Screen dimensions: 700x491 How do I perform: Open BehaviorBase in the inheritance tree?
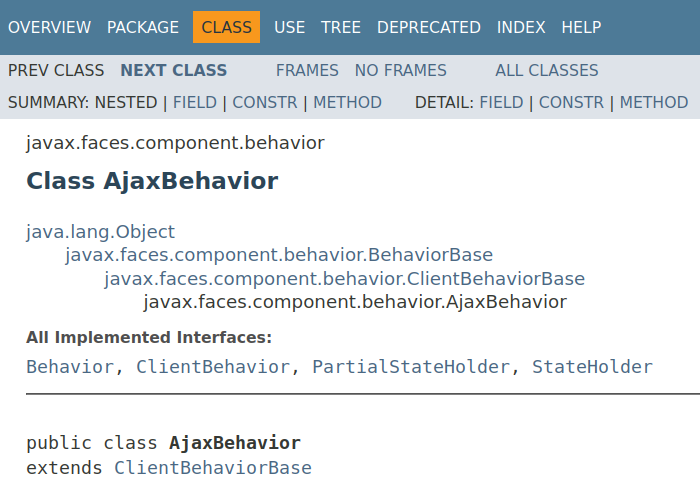(279, 255)
